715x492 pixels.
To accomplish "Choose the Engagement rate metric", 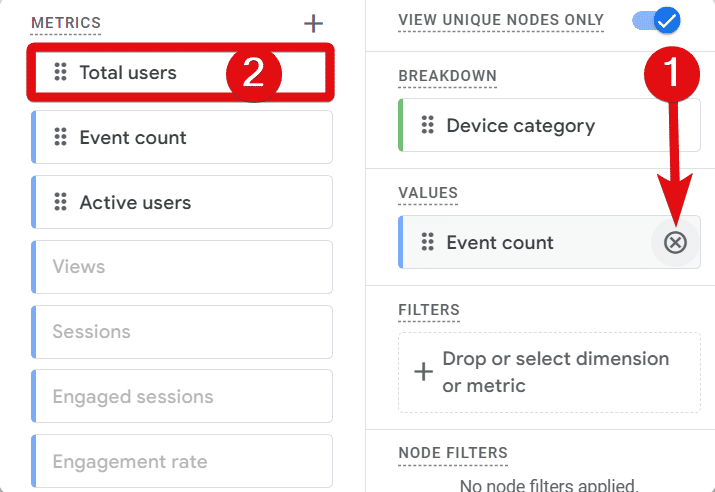I will point(182,461).
